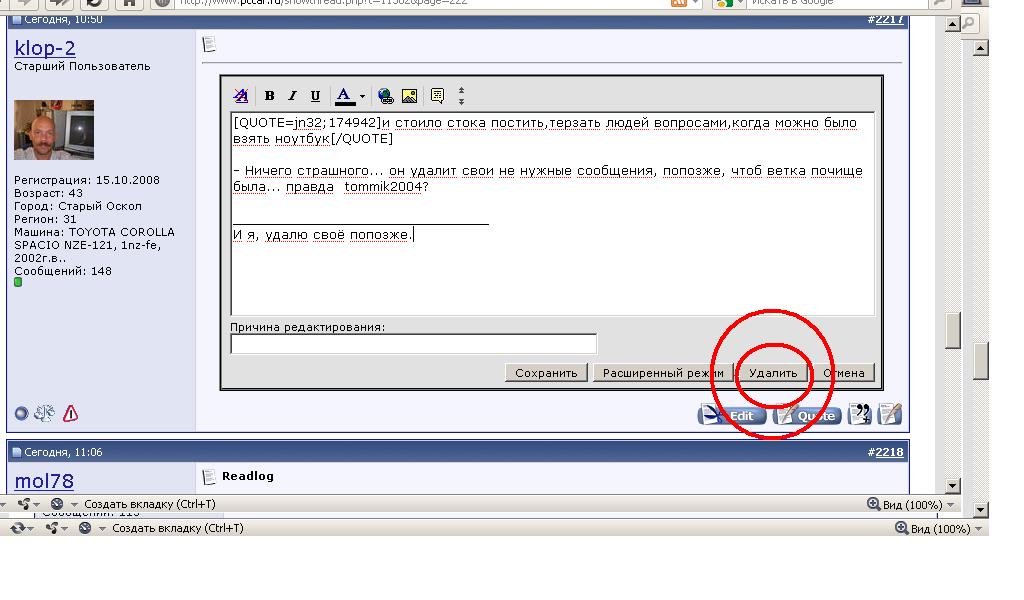Open the font color dropdown arrow
This screenshot has width=1024, height=600.
(362, 97)
